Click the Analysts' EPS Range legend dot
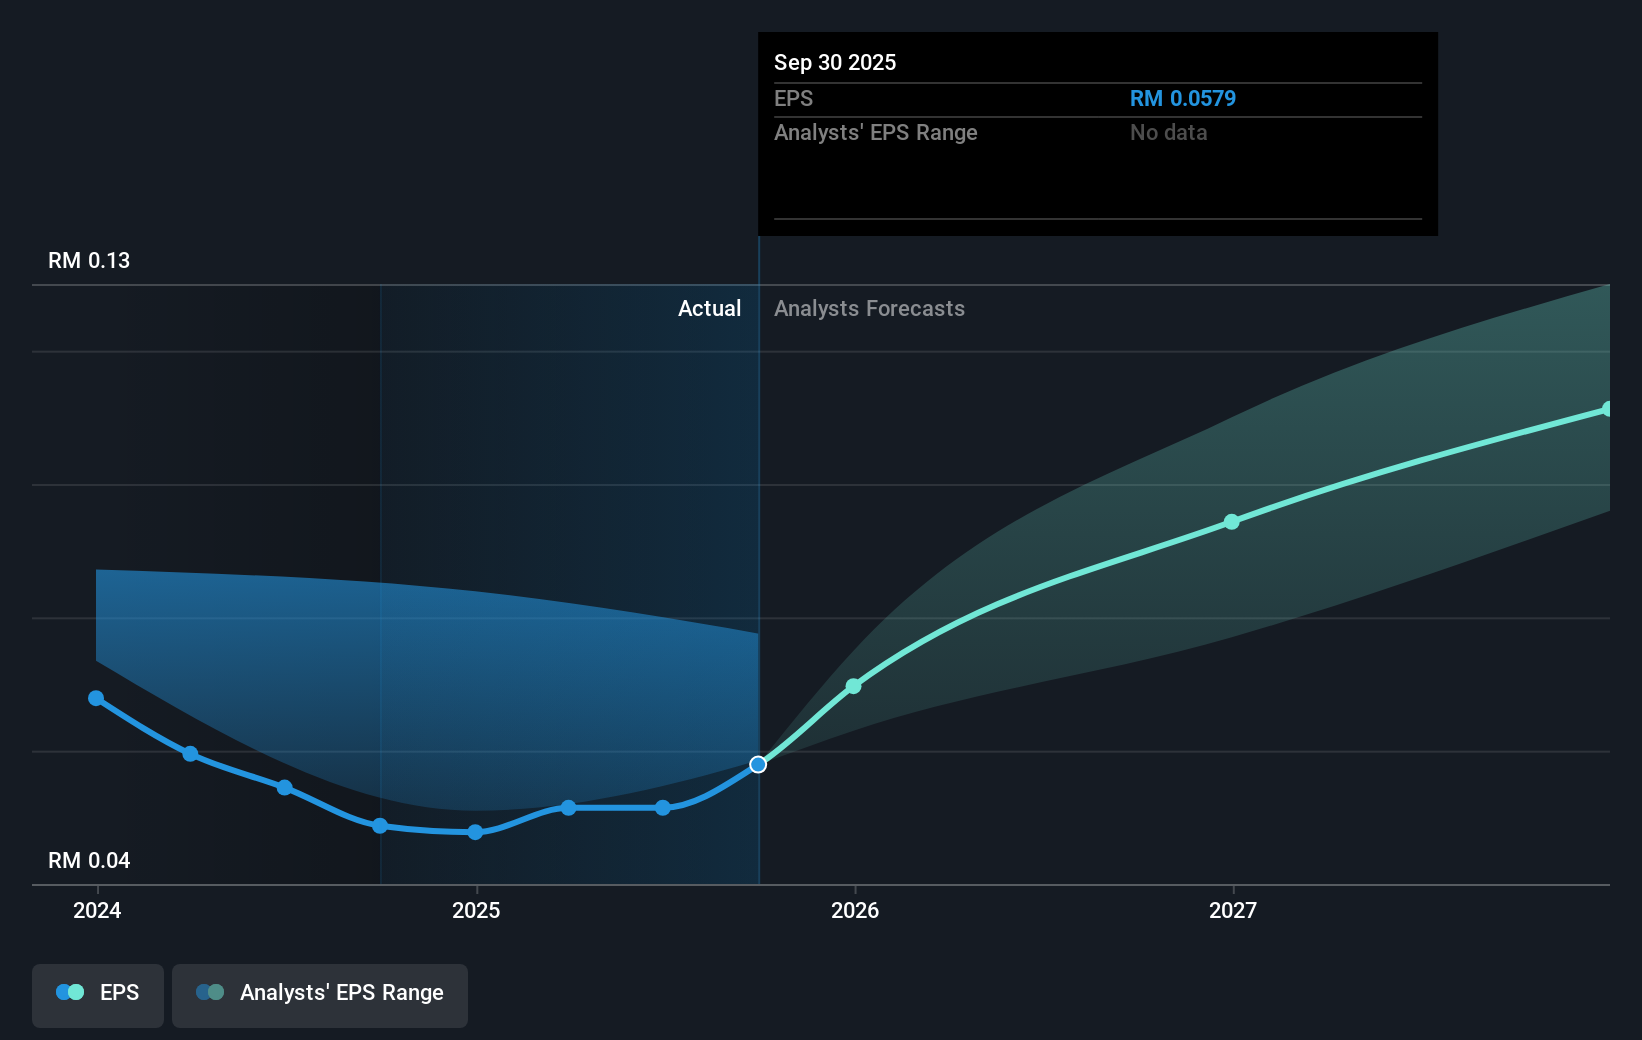The width and height of the screenshot is (1642, 1040). (210, 991)
